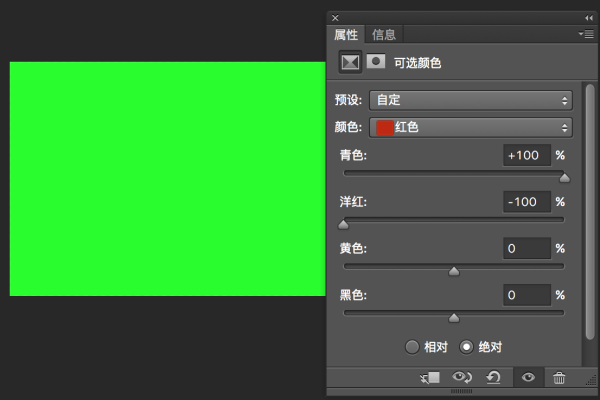
Task: Select the layer mask icon
Action: click(376, 61)
